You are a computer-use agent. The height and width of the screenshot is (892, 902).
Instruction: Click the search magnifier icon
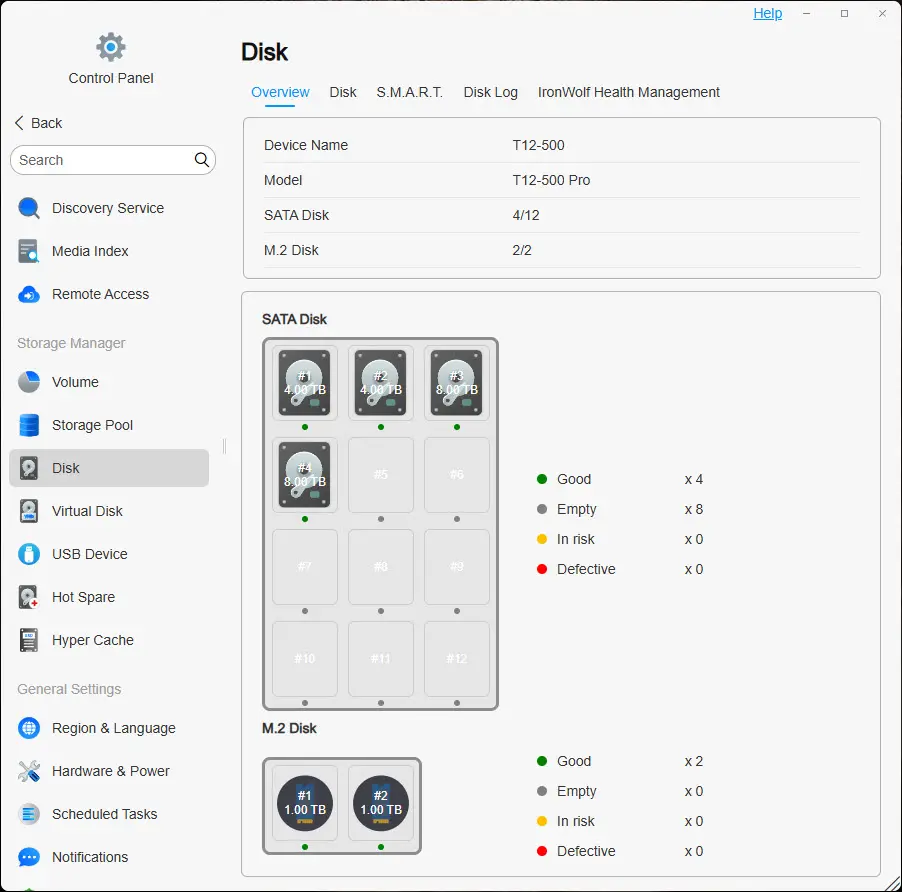(201, 160)
